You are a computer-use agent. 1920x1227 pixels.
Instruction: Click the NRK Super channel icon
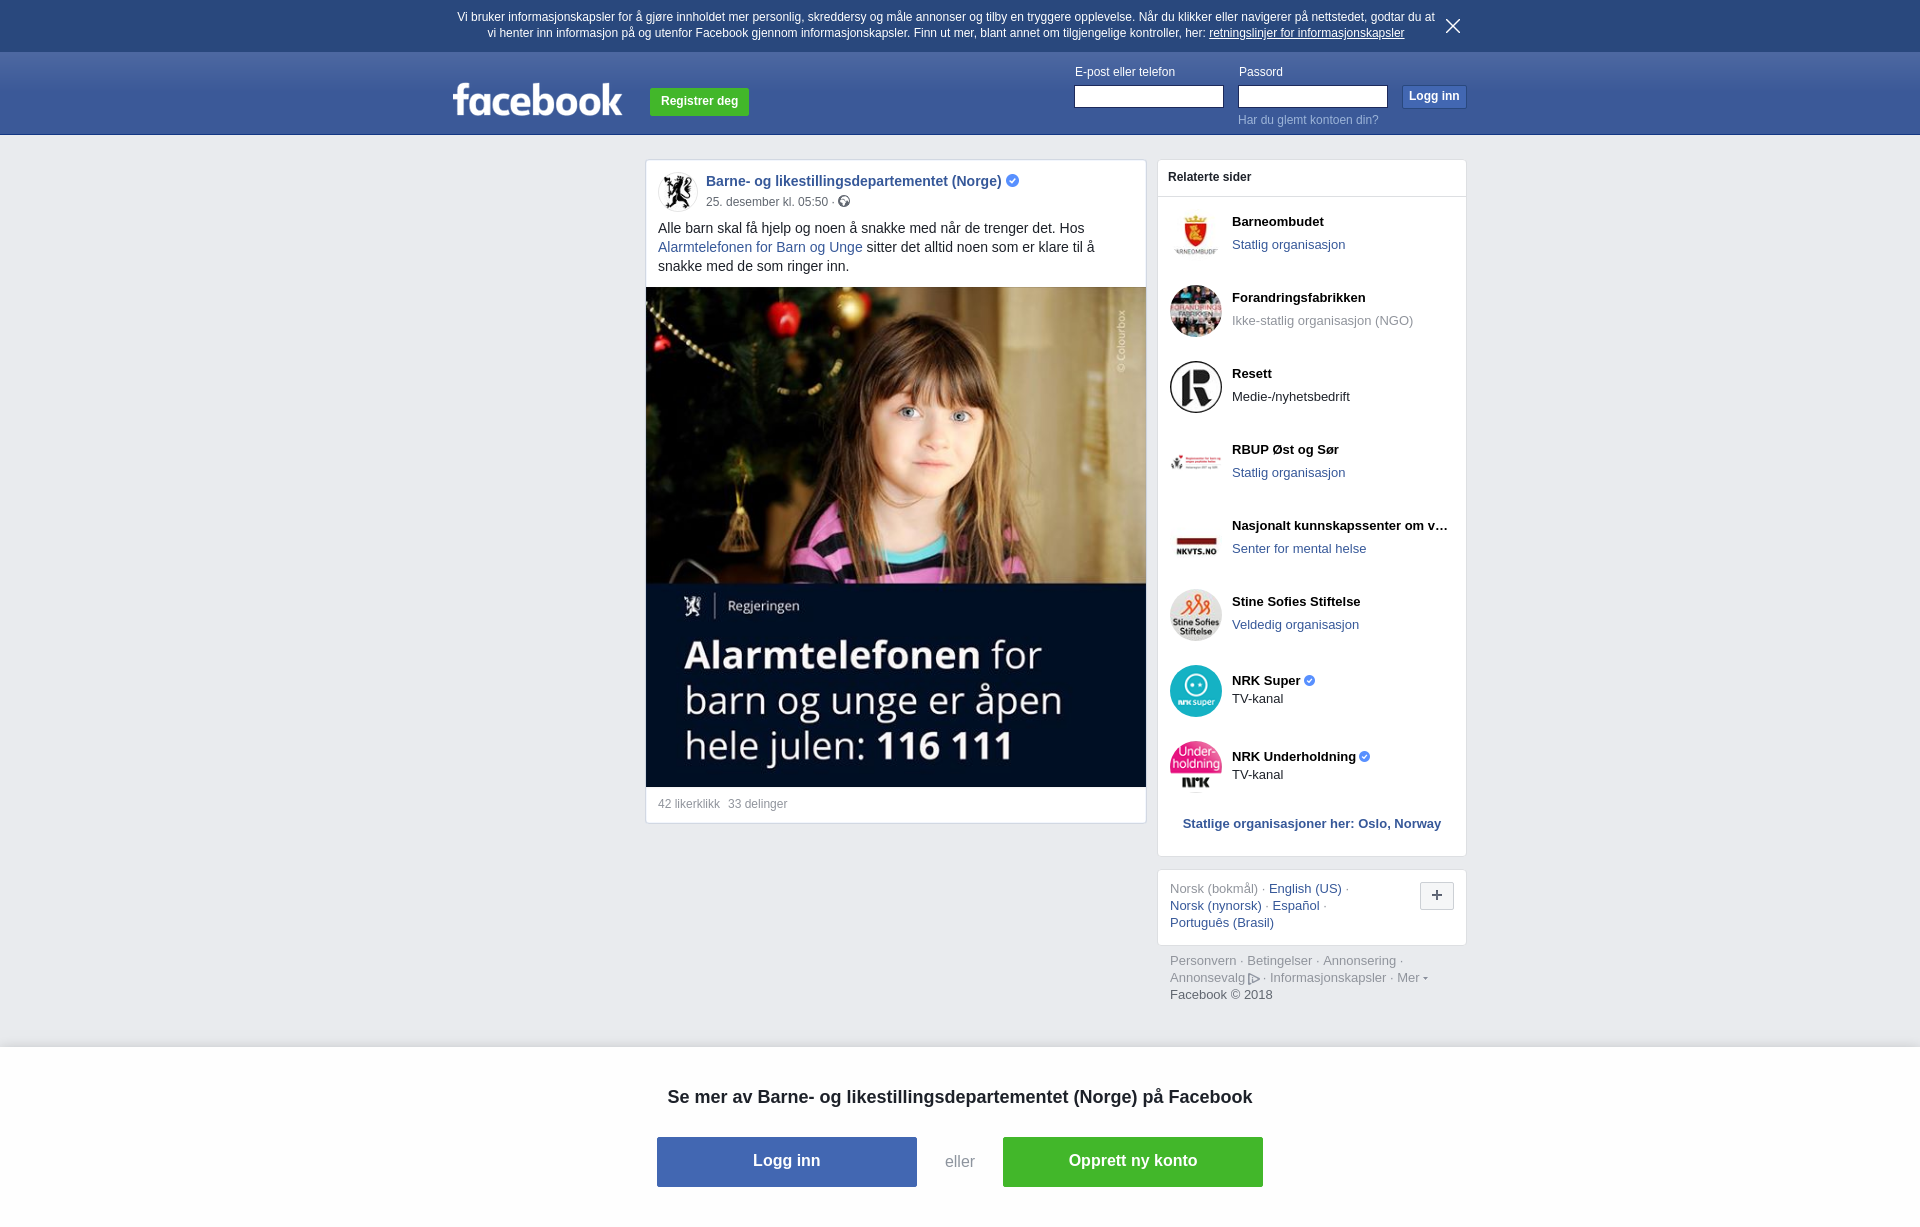pyautogui.click(x=1196, y=691)
